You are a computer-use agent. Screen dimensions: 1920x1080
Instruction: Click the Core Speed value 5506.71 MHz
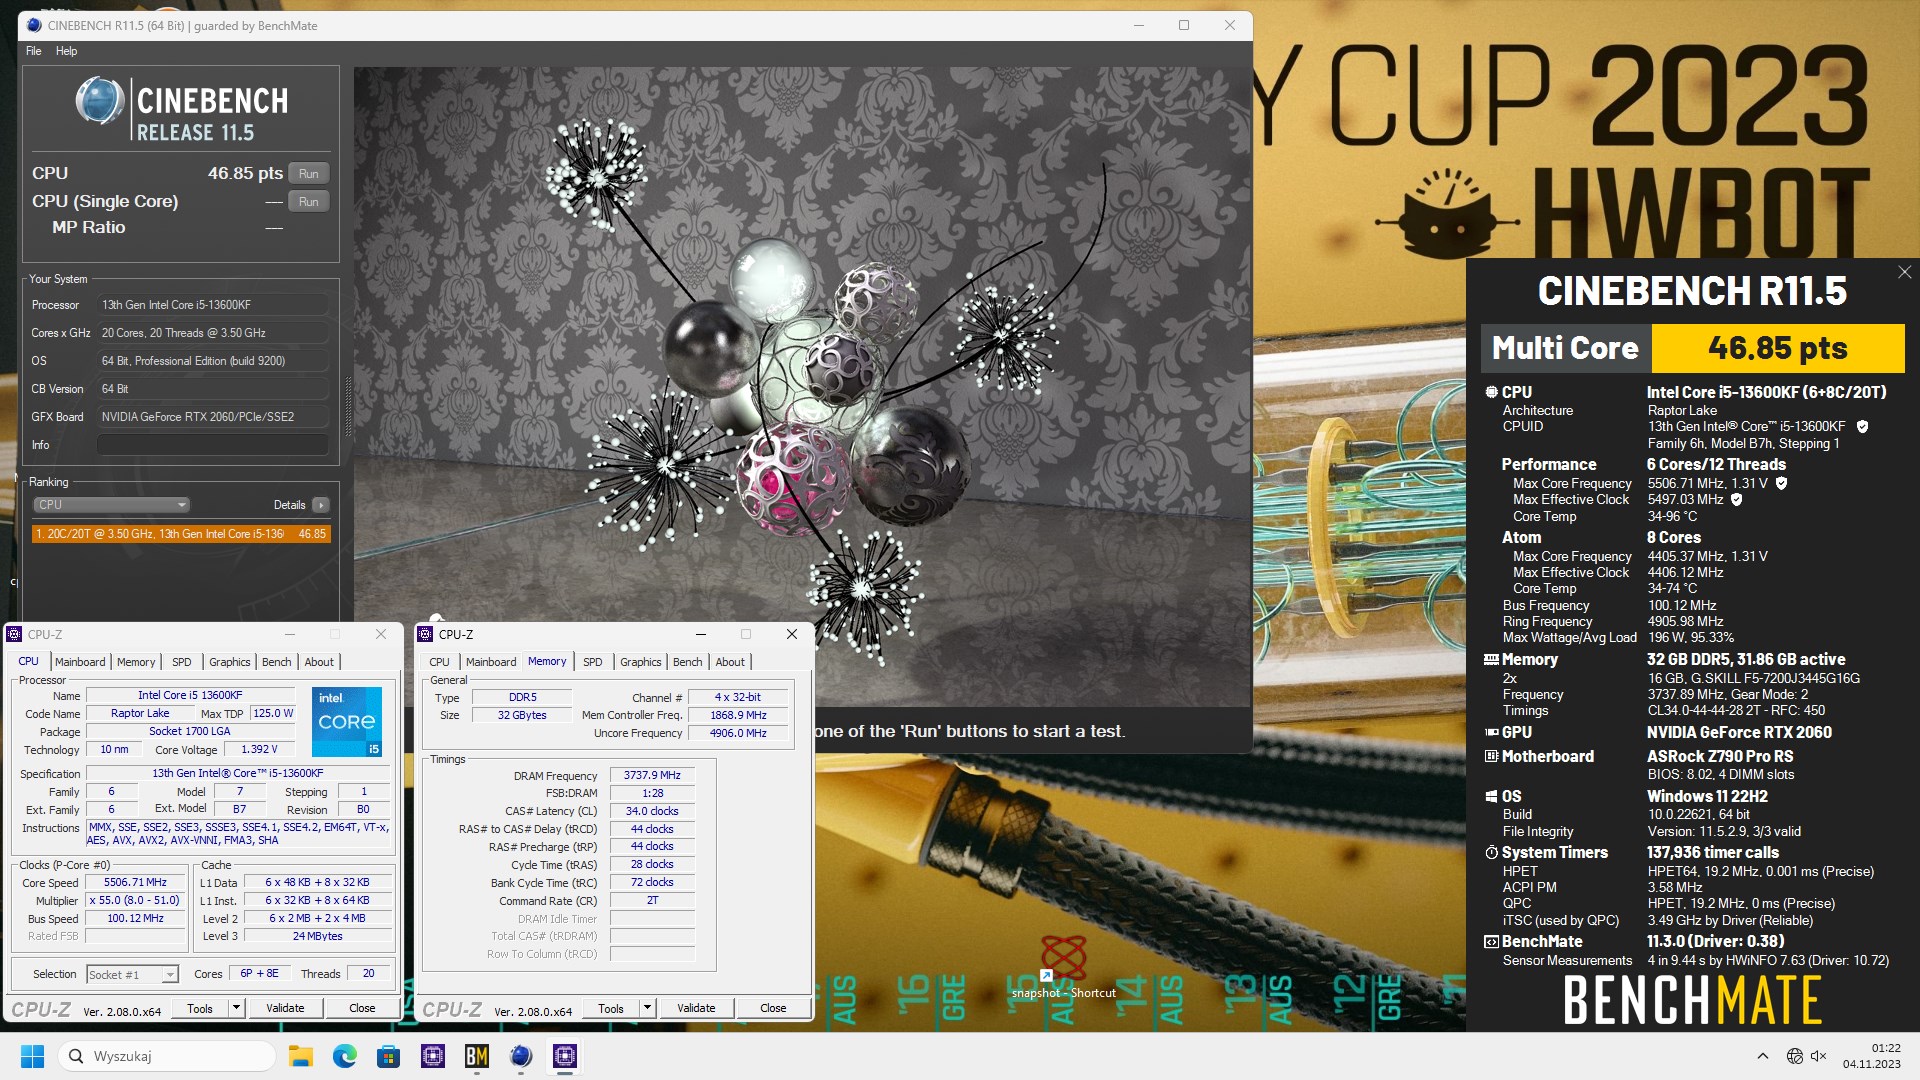(x=135, y=883)
